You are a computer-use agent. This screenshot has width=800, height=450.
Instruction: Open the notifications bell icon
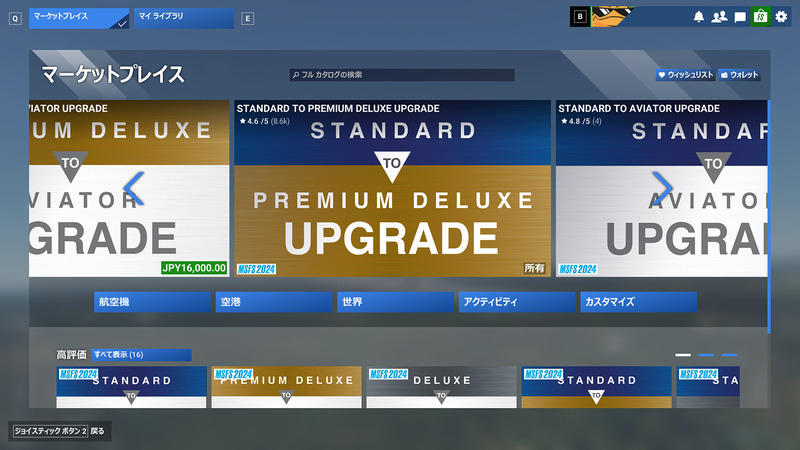[x=698, y=17]
